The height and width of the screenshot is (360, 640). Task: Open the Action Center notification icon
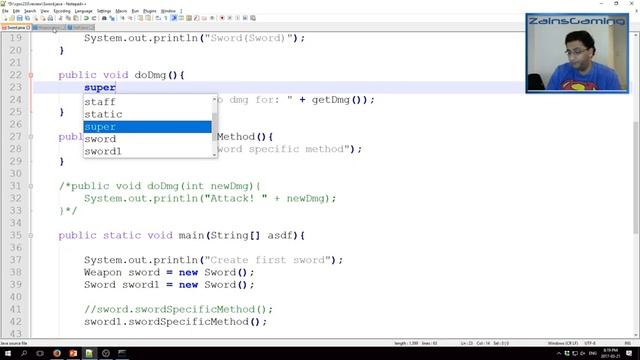click(x=629, y=353)
